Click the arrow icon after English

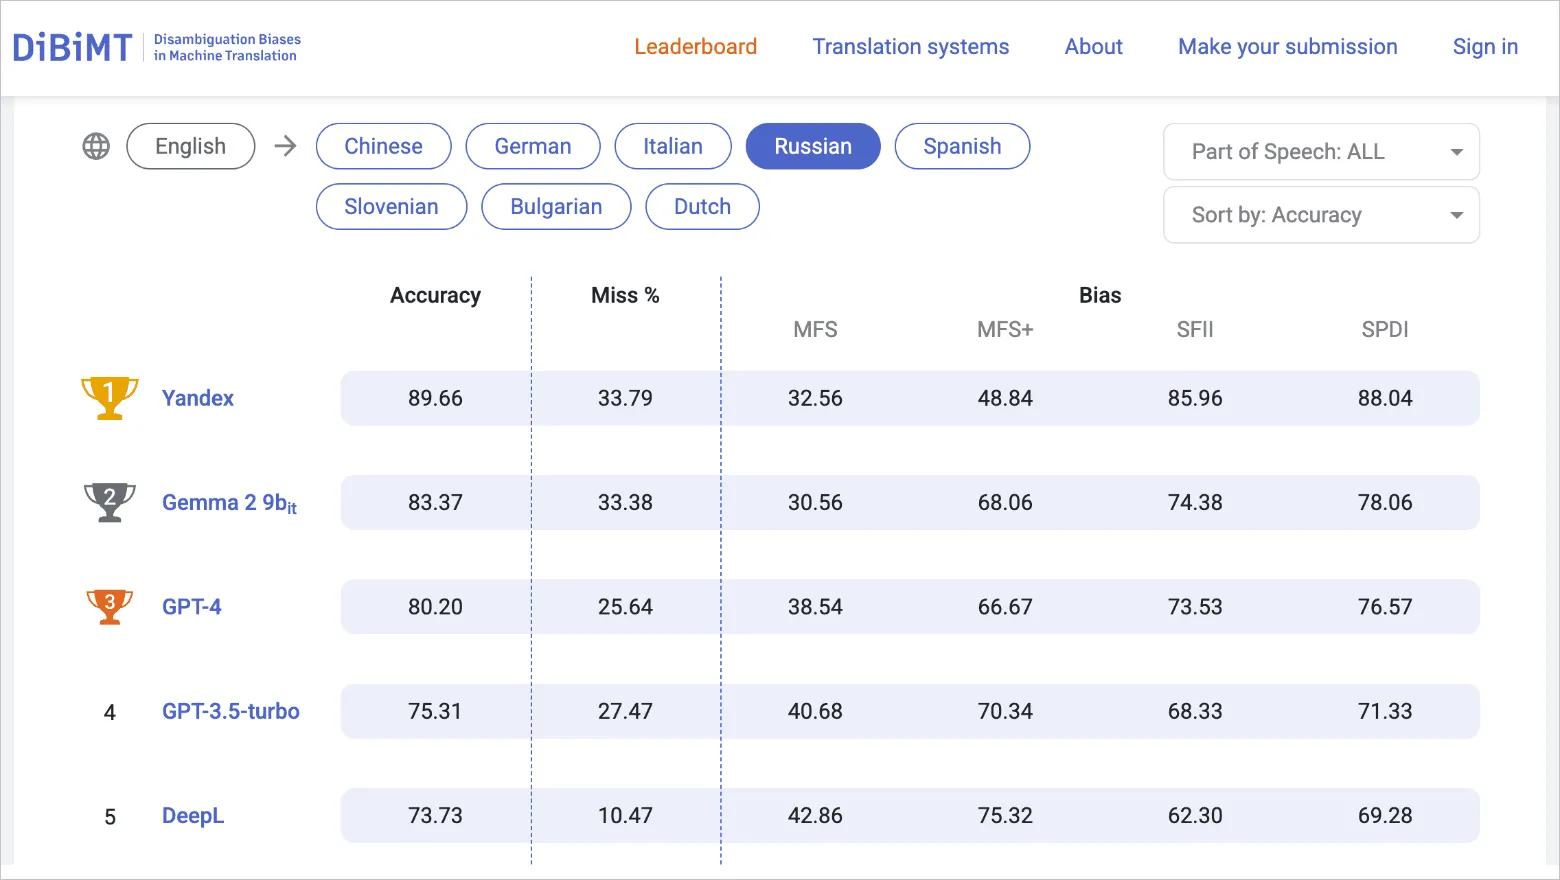coord(286,146)
